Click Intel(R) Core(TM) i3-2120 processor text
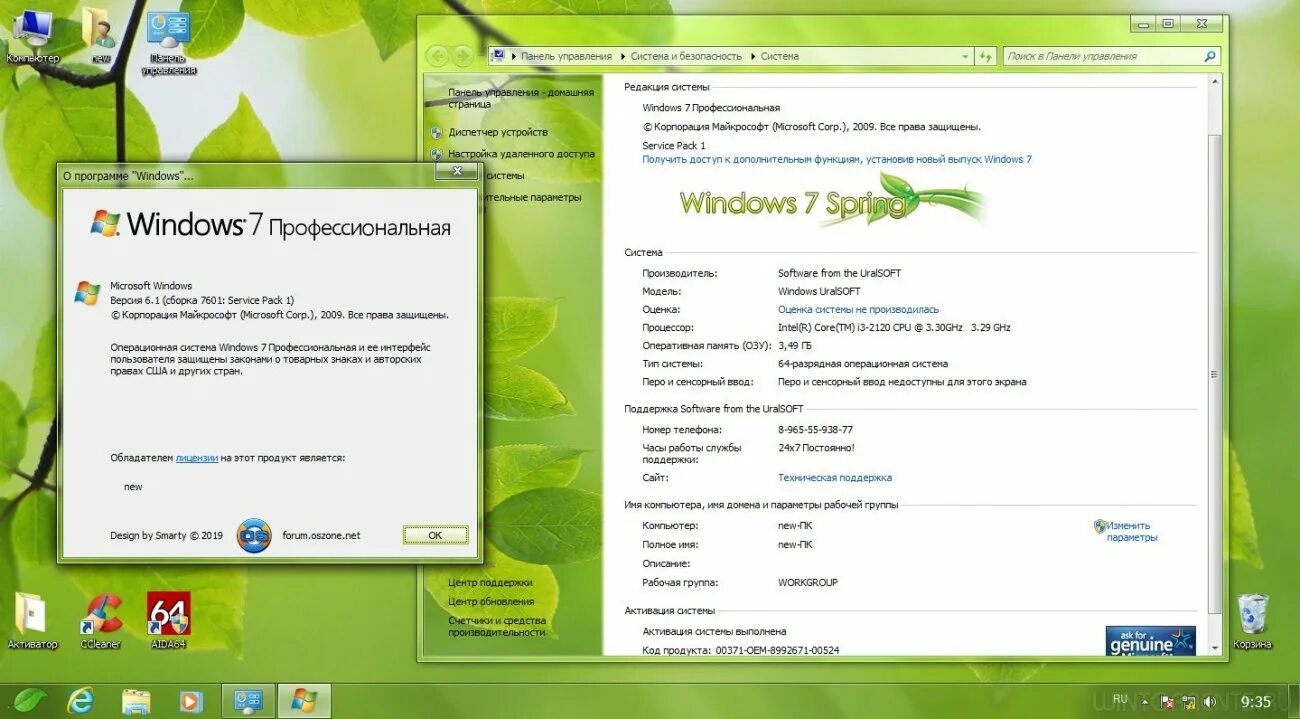 click(x=894, y=327)
